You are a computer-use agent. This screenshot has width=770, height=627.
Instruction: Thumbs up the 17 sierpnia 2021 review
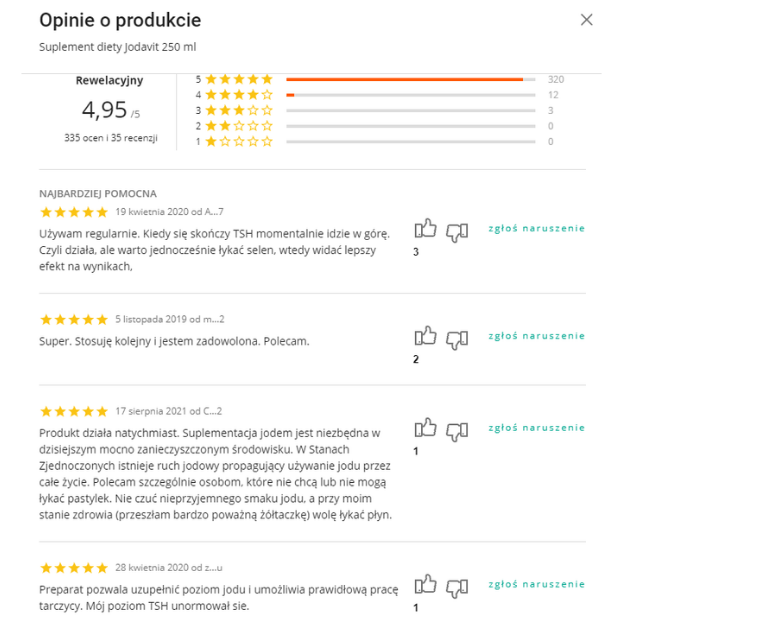click(425, 428)
